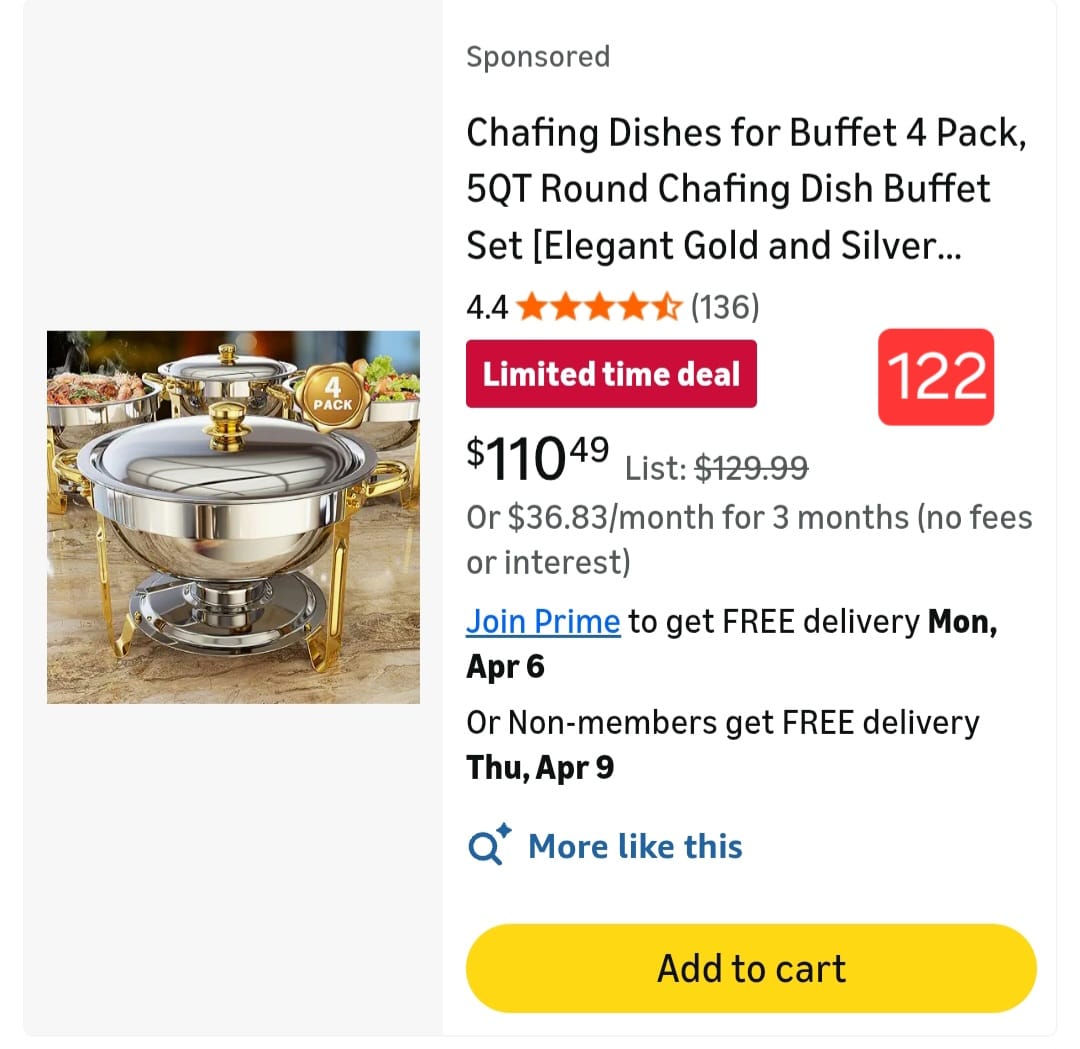Click the truncated Elegant Gold and Silver title line
This screenshot has width=1080, height=1049.
tap(713, 246)
